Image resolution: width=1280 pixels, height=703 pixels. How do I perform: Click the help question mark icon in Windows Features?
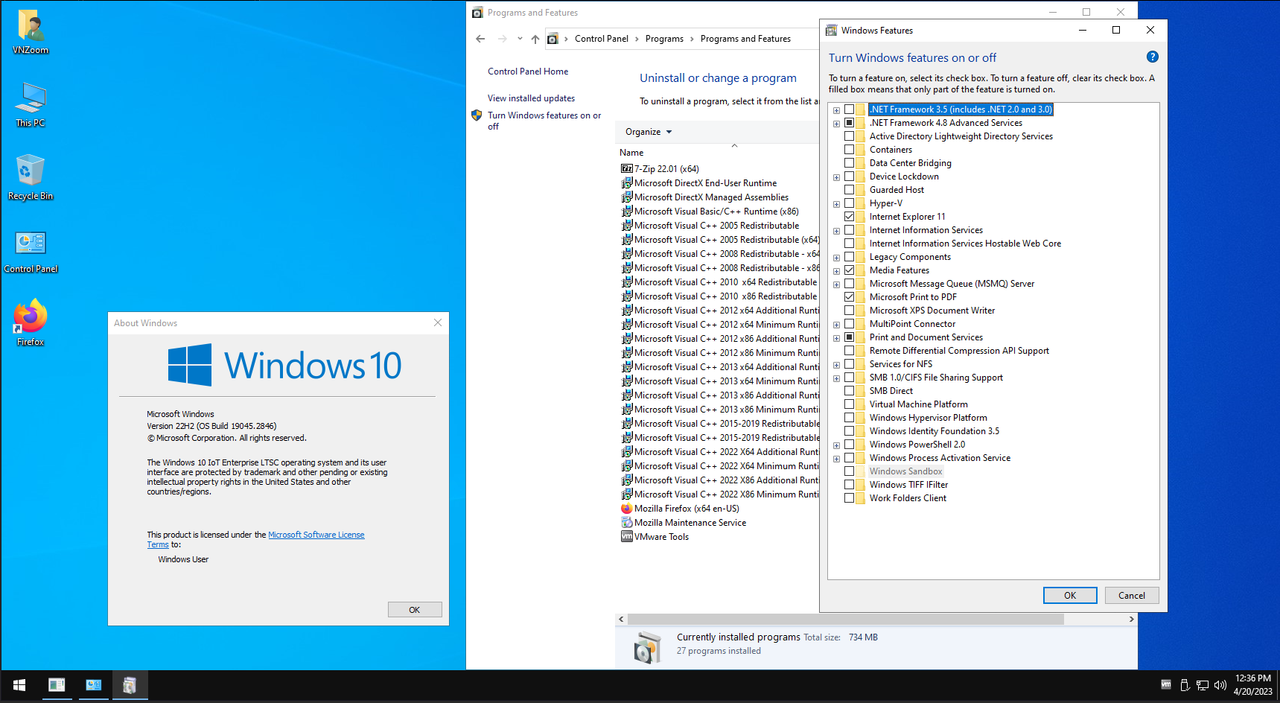coord(1152,58)
